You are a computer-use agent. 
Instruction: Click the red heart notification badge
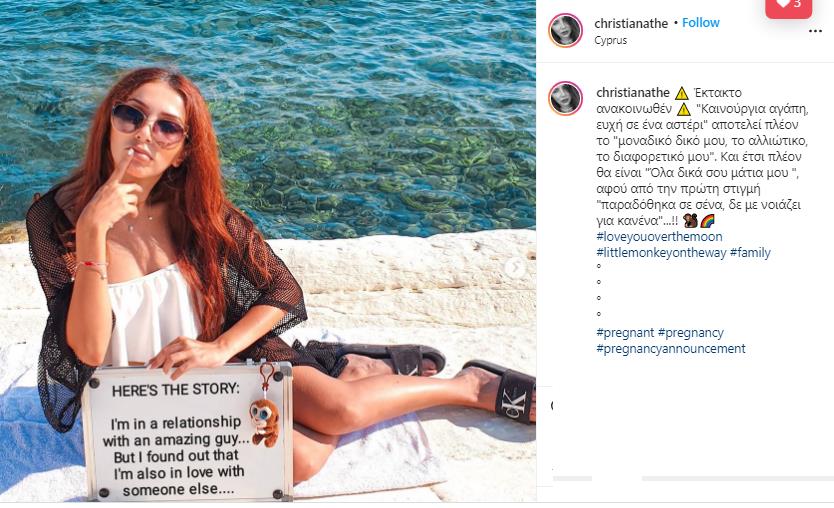788,7
